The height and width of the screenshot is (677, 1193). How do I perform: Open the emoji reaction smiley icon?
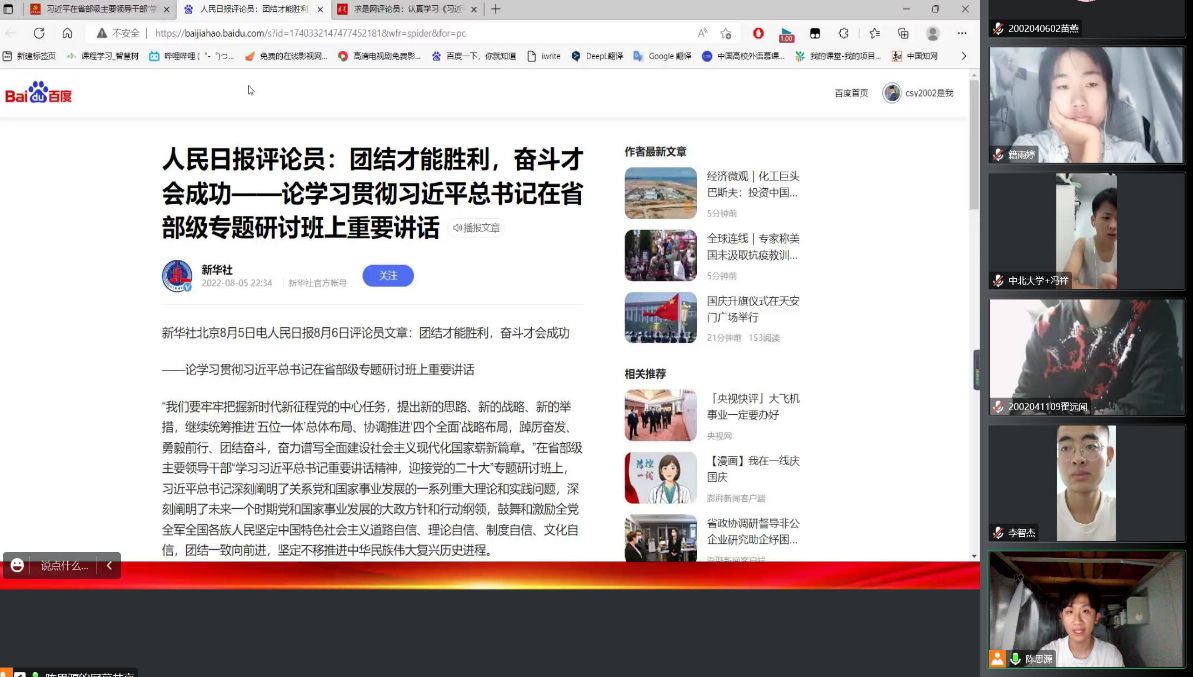[17, 565]
